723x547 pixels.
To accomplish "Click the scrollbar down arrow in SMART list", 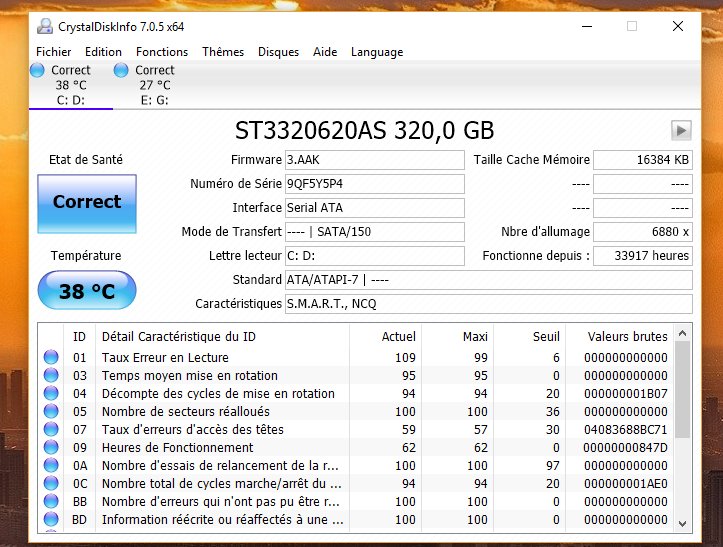I will tap(683, 523).
